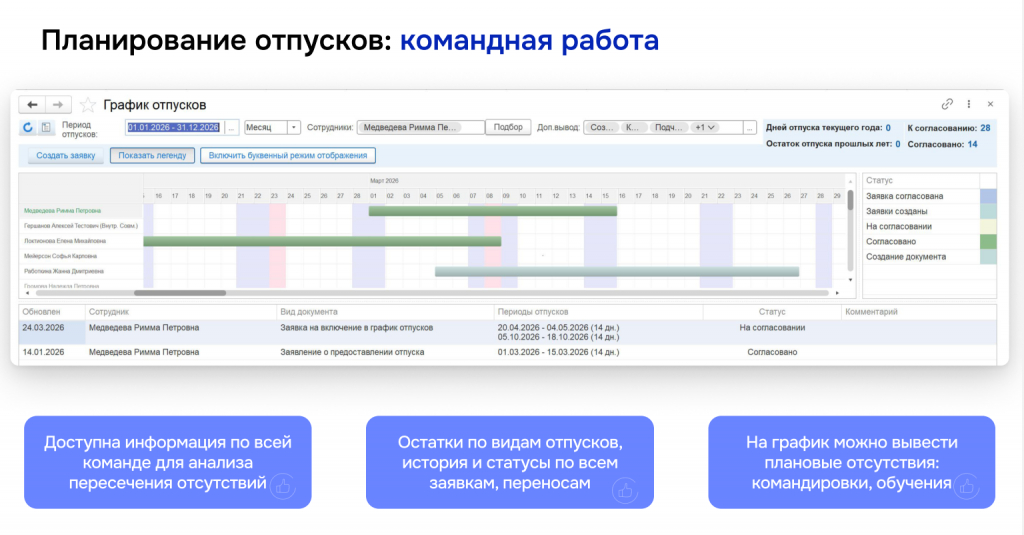Click the На согласовании status cell in the table
This screenshot has height=535, width=1024.
(x=772, y=328)
